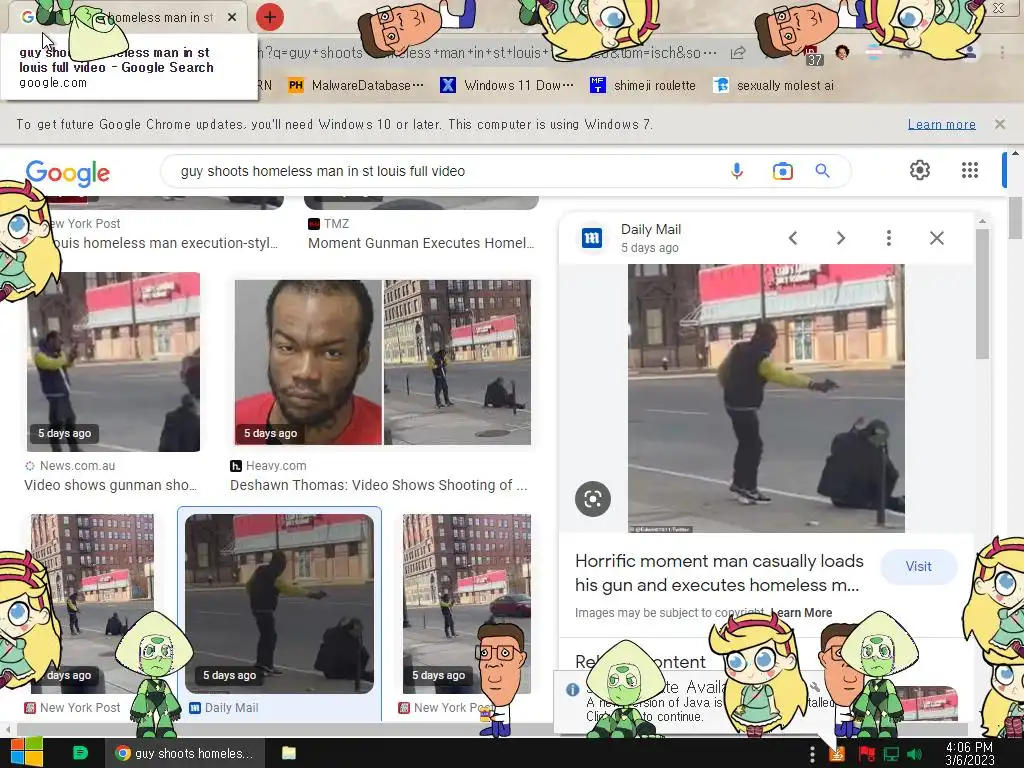
Task: Click the Learn More copyright link
Action: tap(801, 613)
